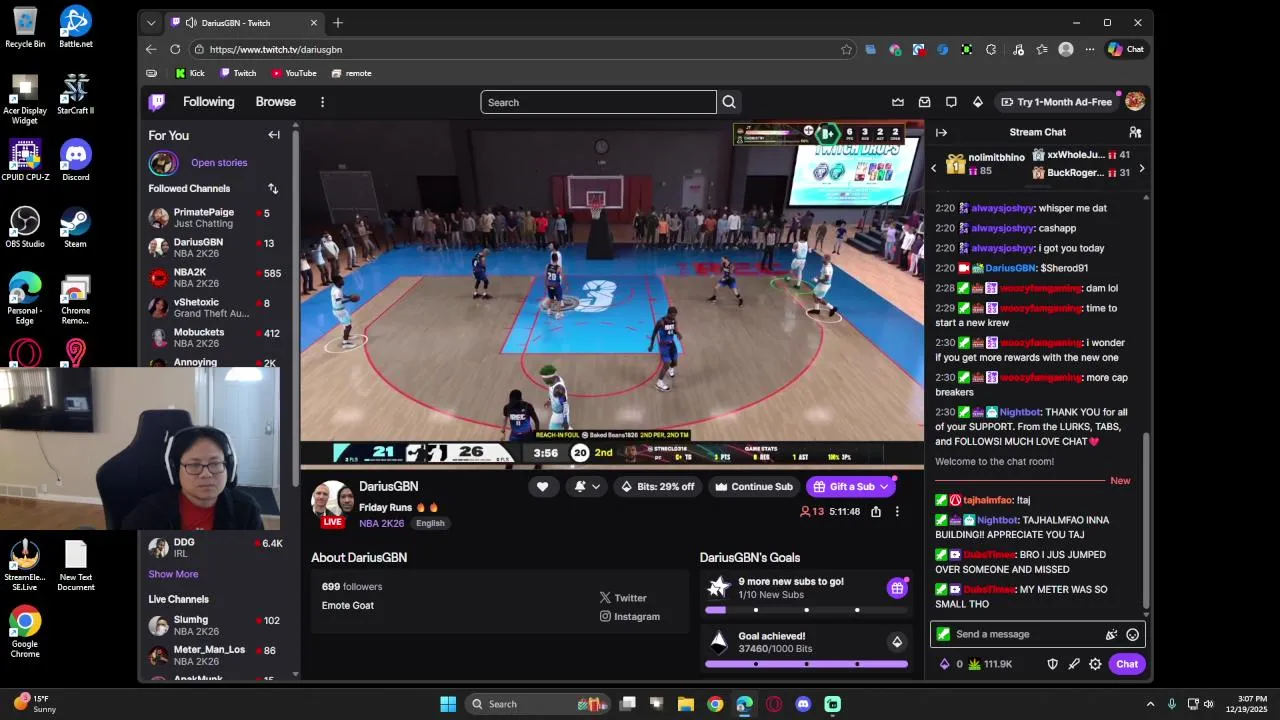Open the Whispers speech-bubble icon
The width and height of the screenshot is (1280, 720).
pyautogui.click(x=951, y=102)
